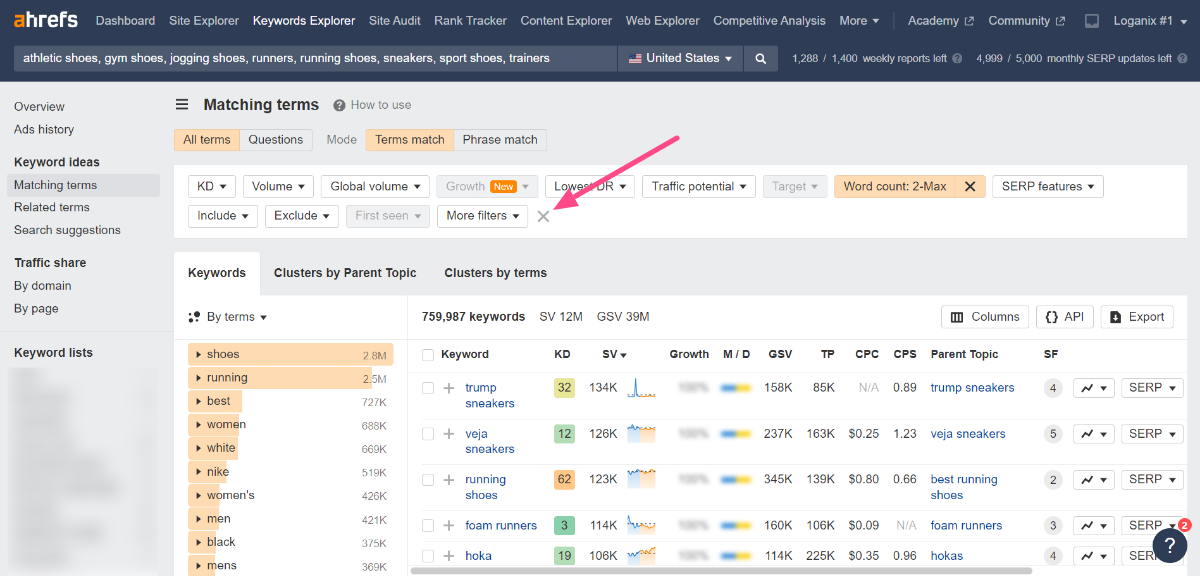Open trend chart button for trump sneakers
Image resolution: width=1200 pixels, height=576 pixels.
tap(1094, 388)
